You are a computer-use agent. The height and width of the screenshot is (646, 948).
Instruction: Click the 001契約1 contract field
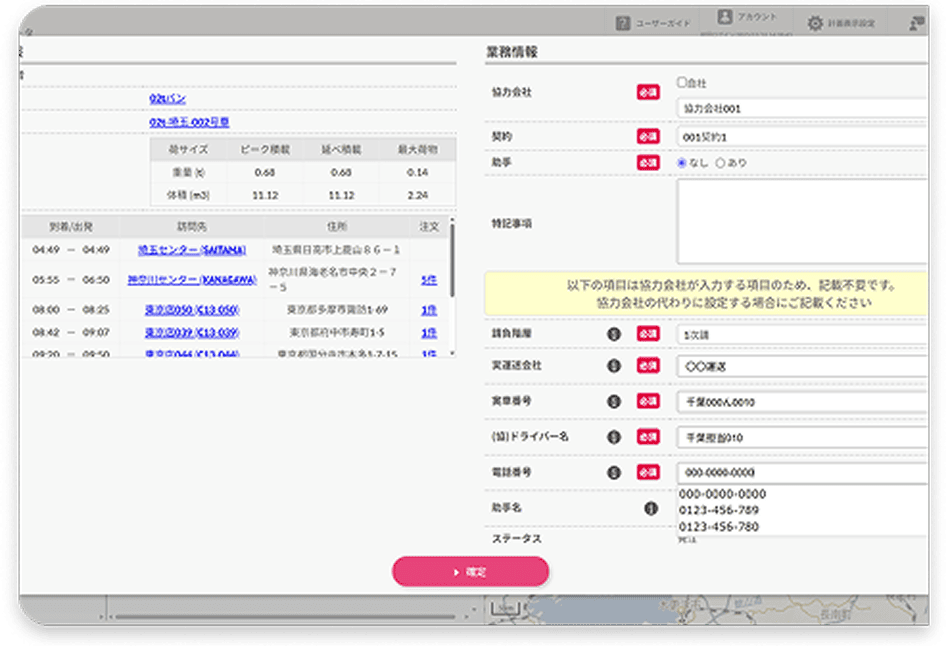click(802, 137)
